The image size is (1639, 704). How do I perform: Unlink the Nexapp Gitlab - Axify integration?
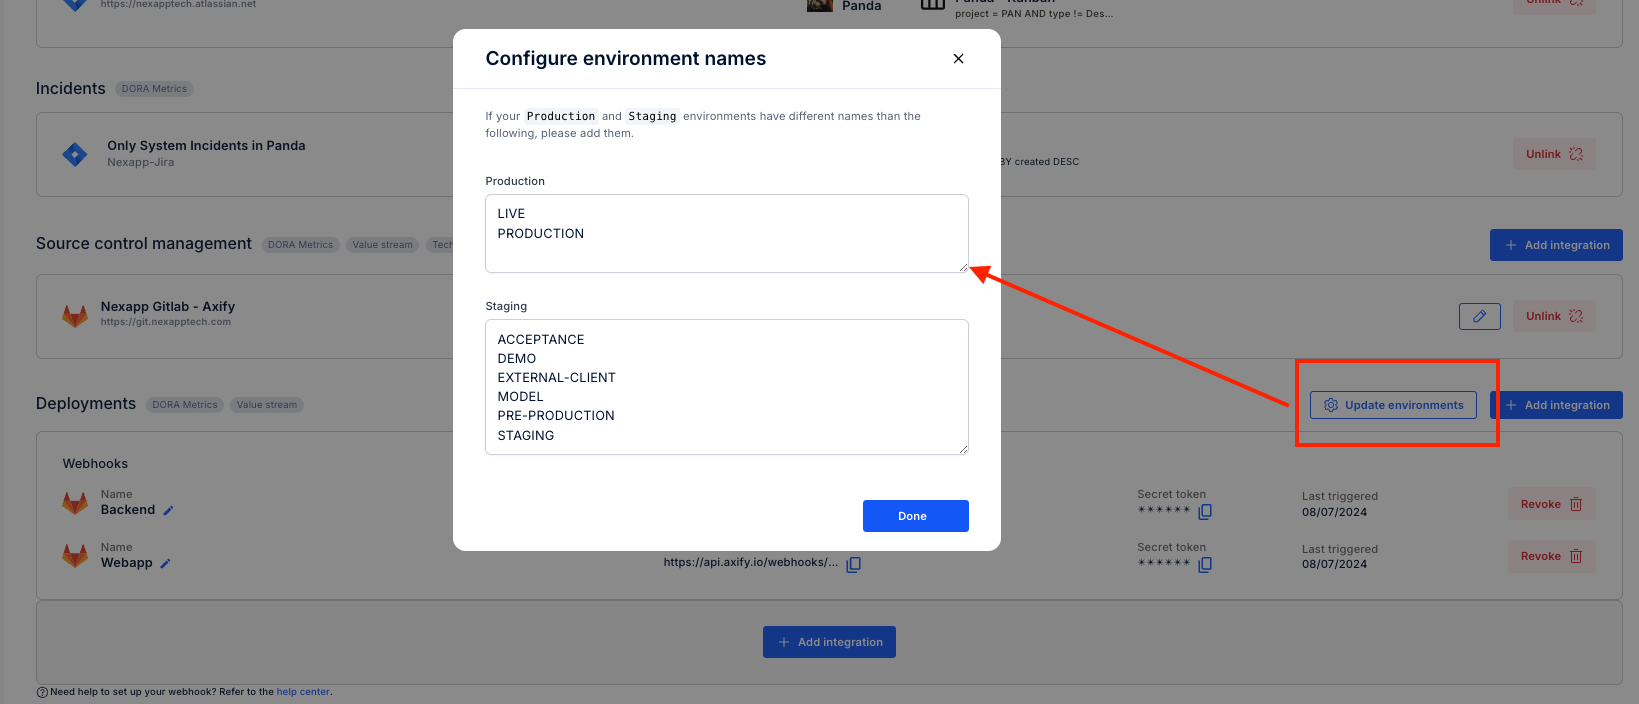click(x=1553, y=316)
